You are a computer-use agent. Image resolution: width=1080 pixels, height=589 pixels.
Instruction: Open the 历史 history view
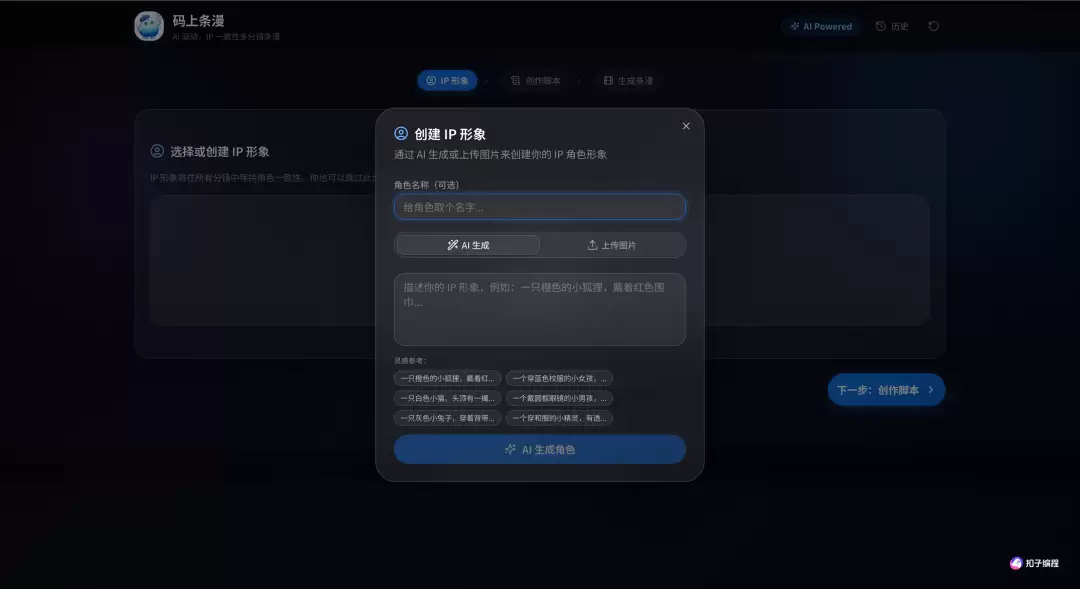tap(892, 26)
